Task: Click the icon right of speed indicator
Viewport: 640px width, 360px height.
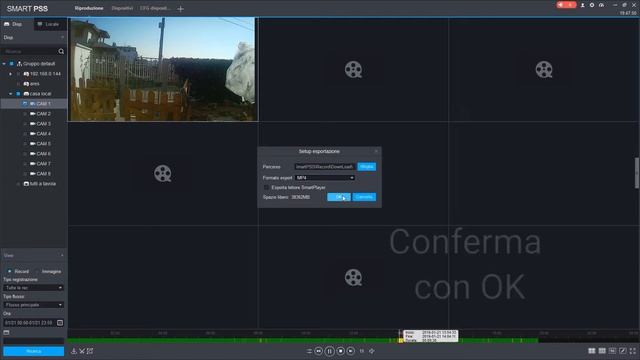Action: click(372, 351)
